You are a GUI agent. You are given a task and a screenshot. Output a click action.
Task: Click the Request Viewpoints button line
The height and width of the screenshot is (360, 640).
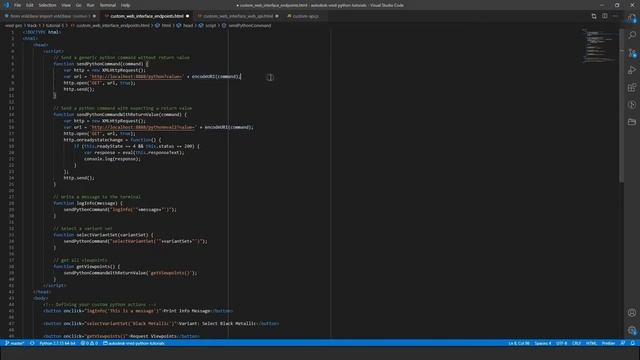(122, 336)
